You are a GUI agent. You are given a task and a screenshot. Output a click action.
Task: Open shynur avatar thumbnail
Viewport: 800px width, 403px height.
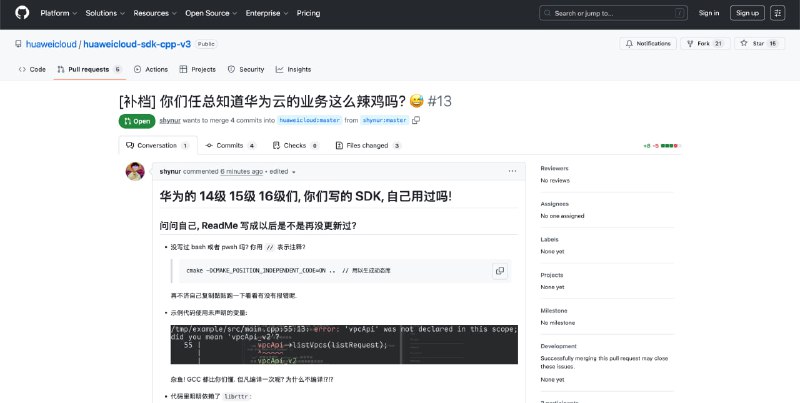click(x=135, y=171)
